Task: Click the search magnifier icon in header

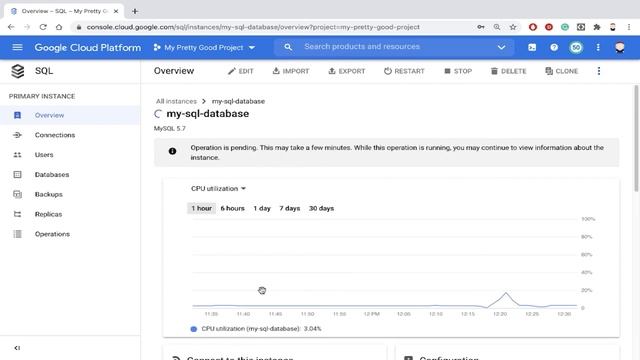Action: pos(288,47)
